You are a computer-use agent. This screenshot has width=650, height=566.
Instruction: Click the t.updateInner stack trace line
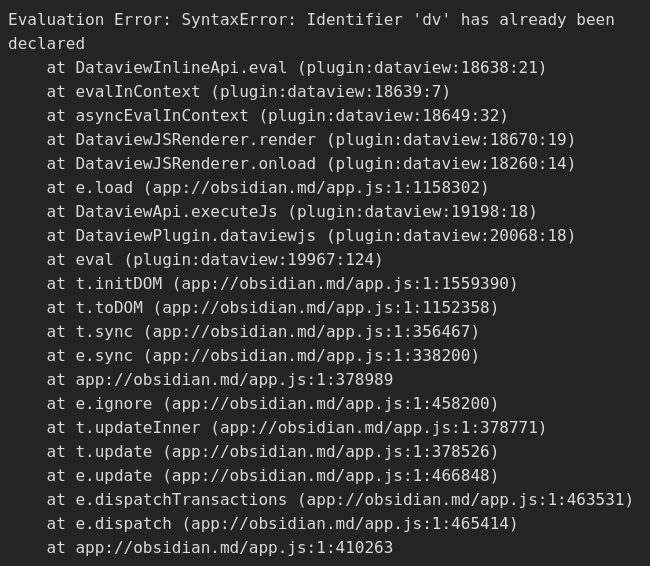(296, 428)
